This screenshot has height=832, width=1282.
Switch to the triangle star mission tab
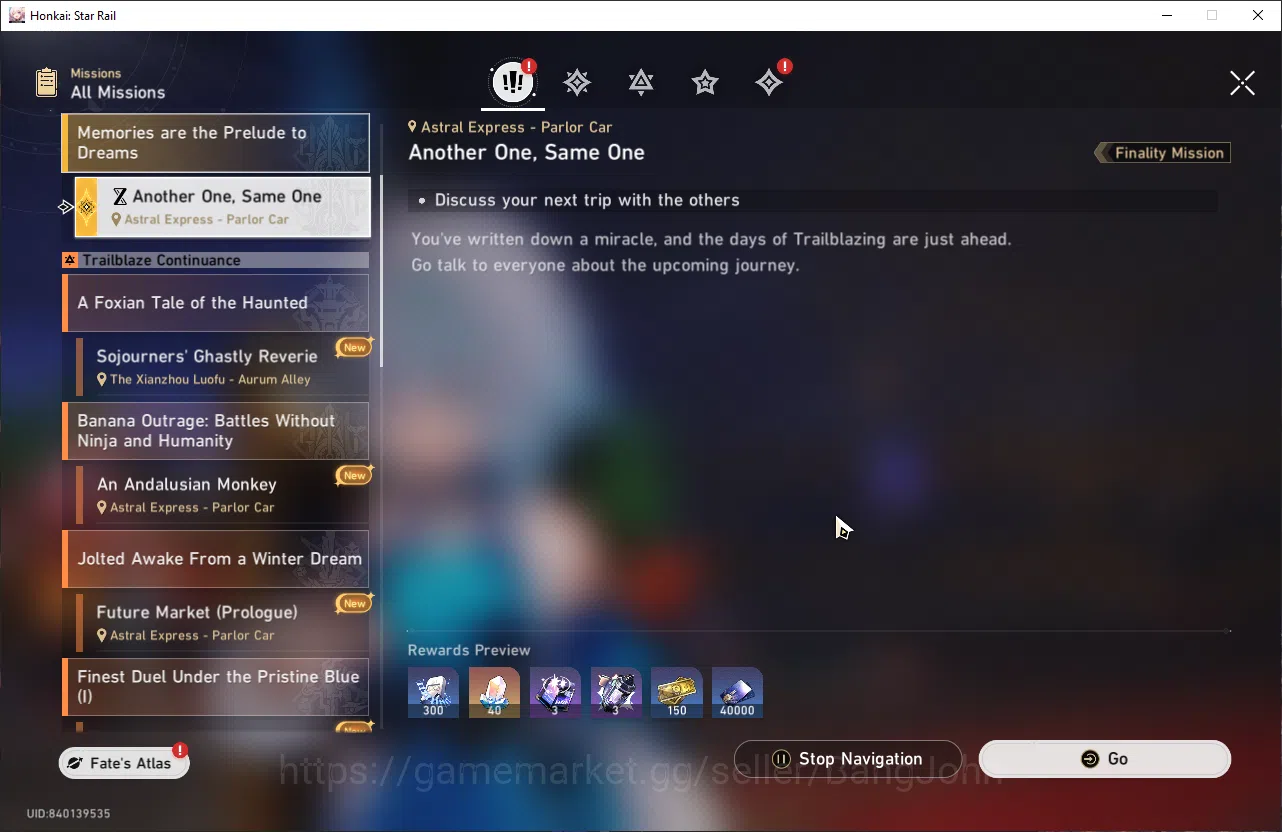[x=641, y=83]
